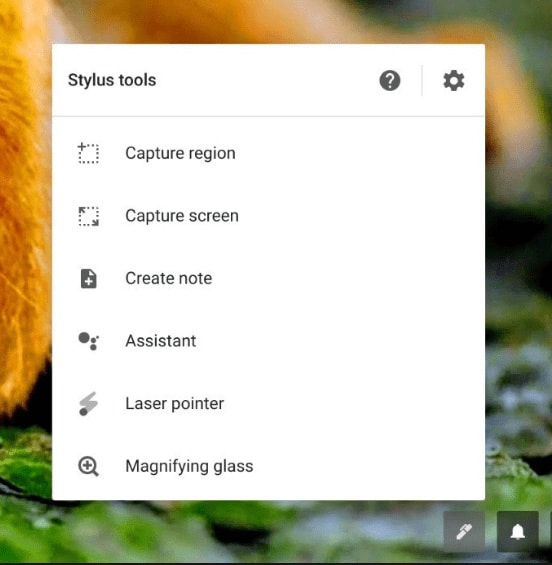Click the Laser pointer icon
Image resolution: width=552 pixels, height=565 pixels.
[x=88, y=404]
